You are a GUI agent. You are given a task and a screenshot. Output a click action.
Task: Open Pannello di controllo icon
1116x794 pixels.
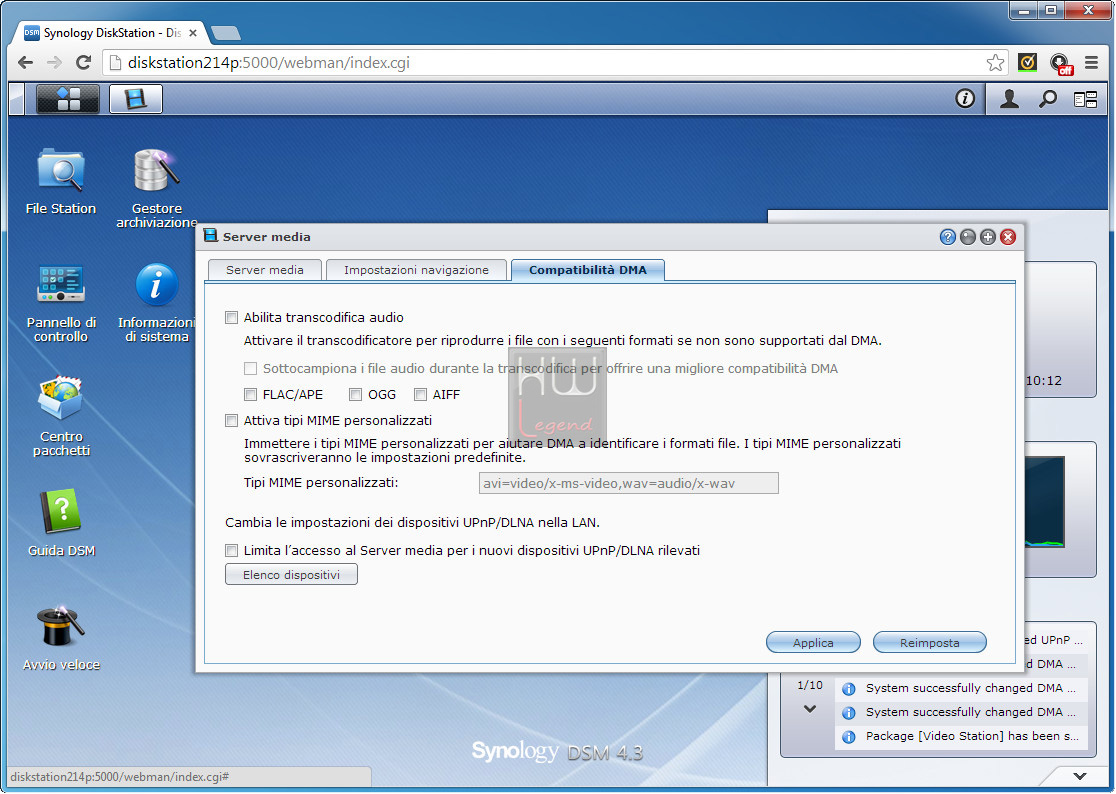61,303
